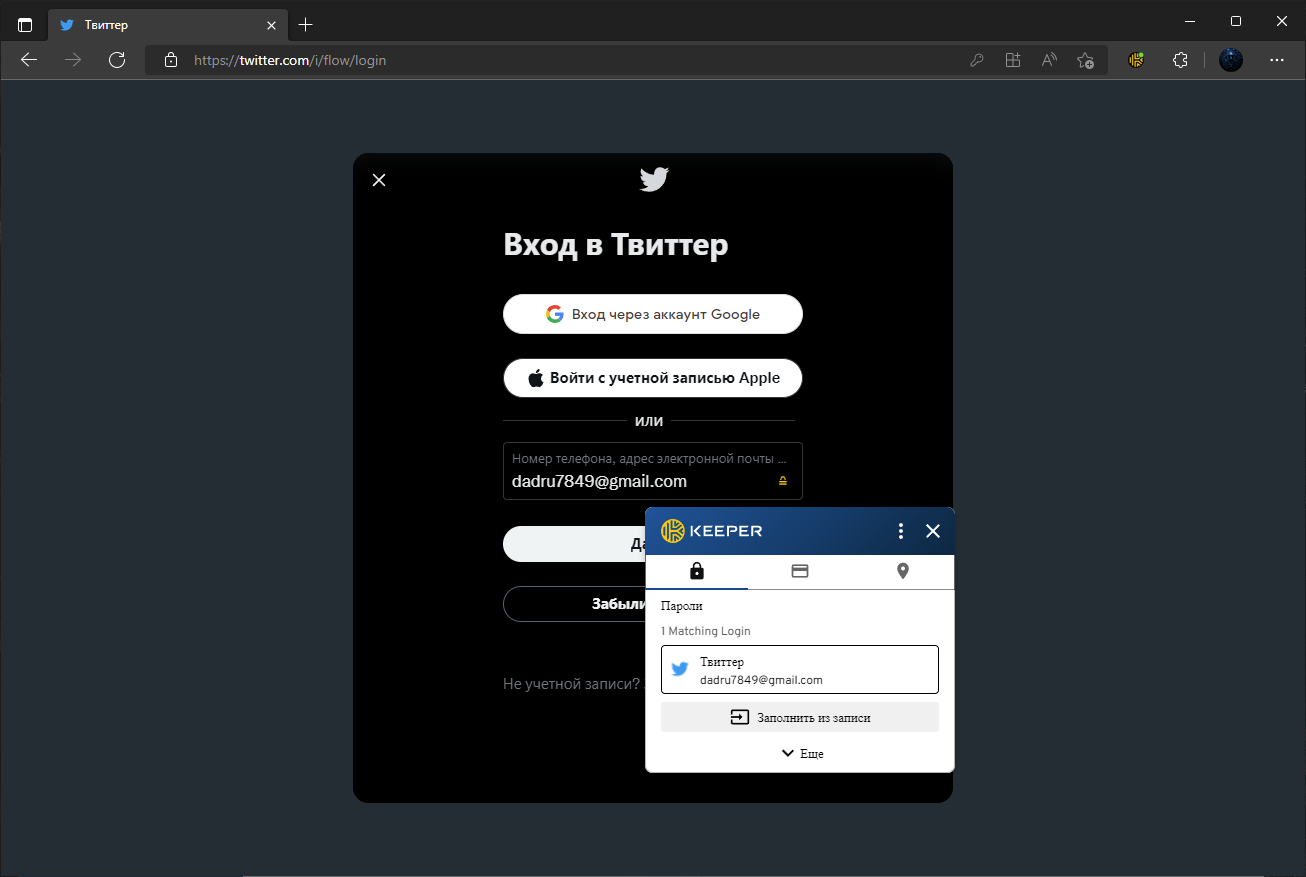Close the Keeper popup
Screen dimensions: 1306x877
pyautogui.click(x=933, y=531)
